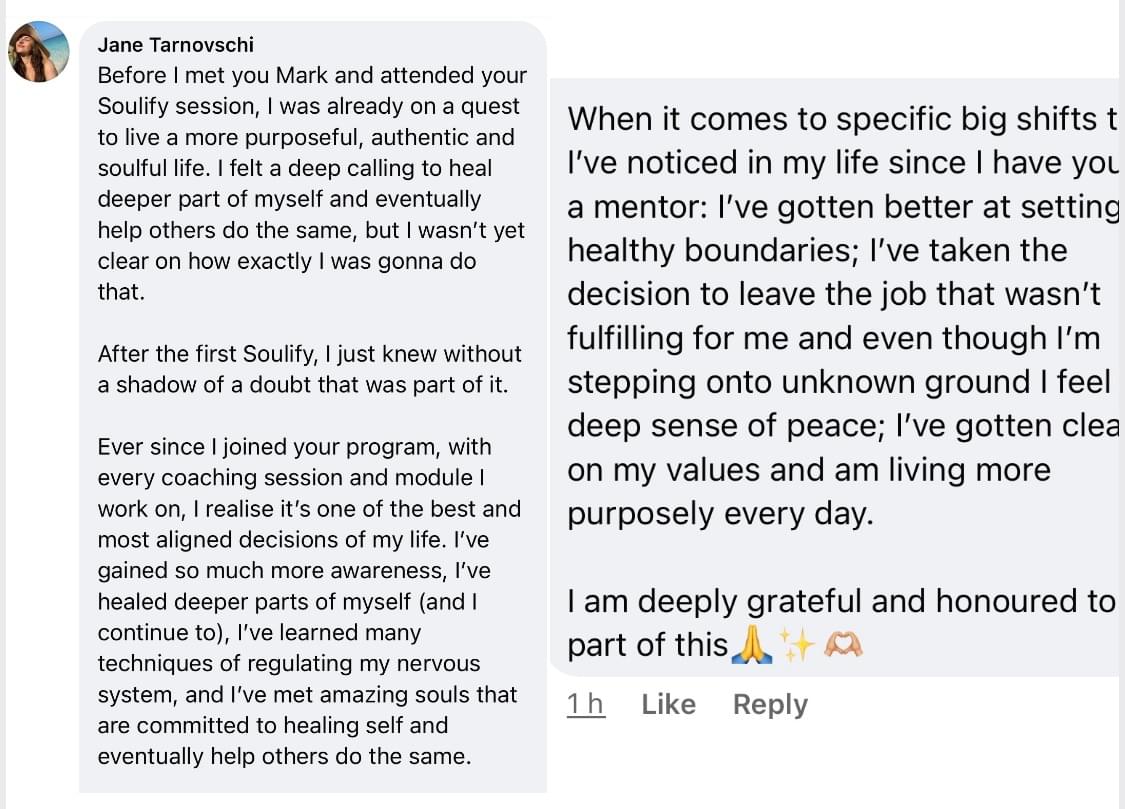Click the Jane Tarnovschi name link
This screenshot has width=1125, height=809.
click(175, 45)
